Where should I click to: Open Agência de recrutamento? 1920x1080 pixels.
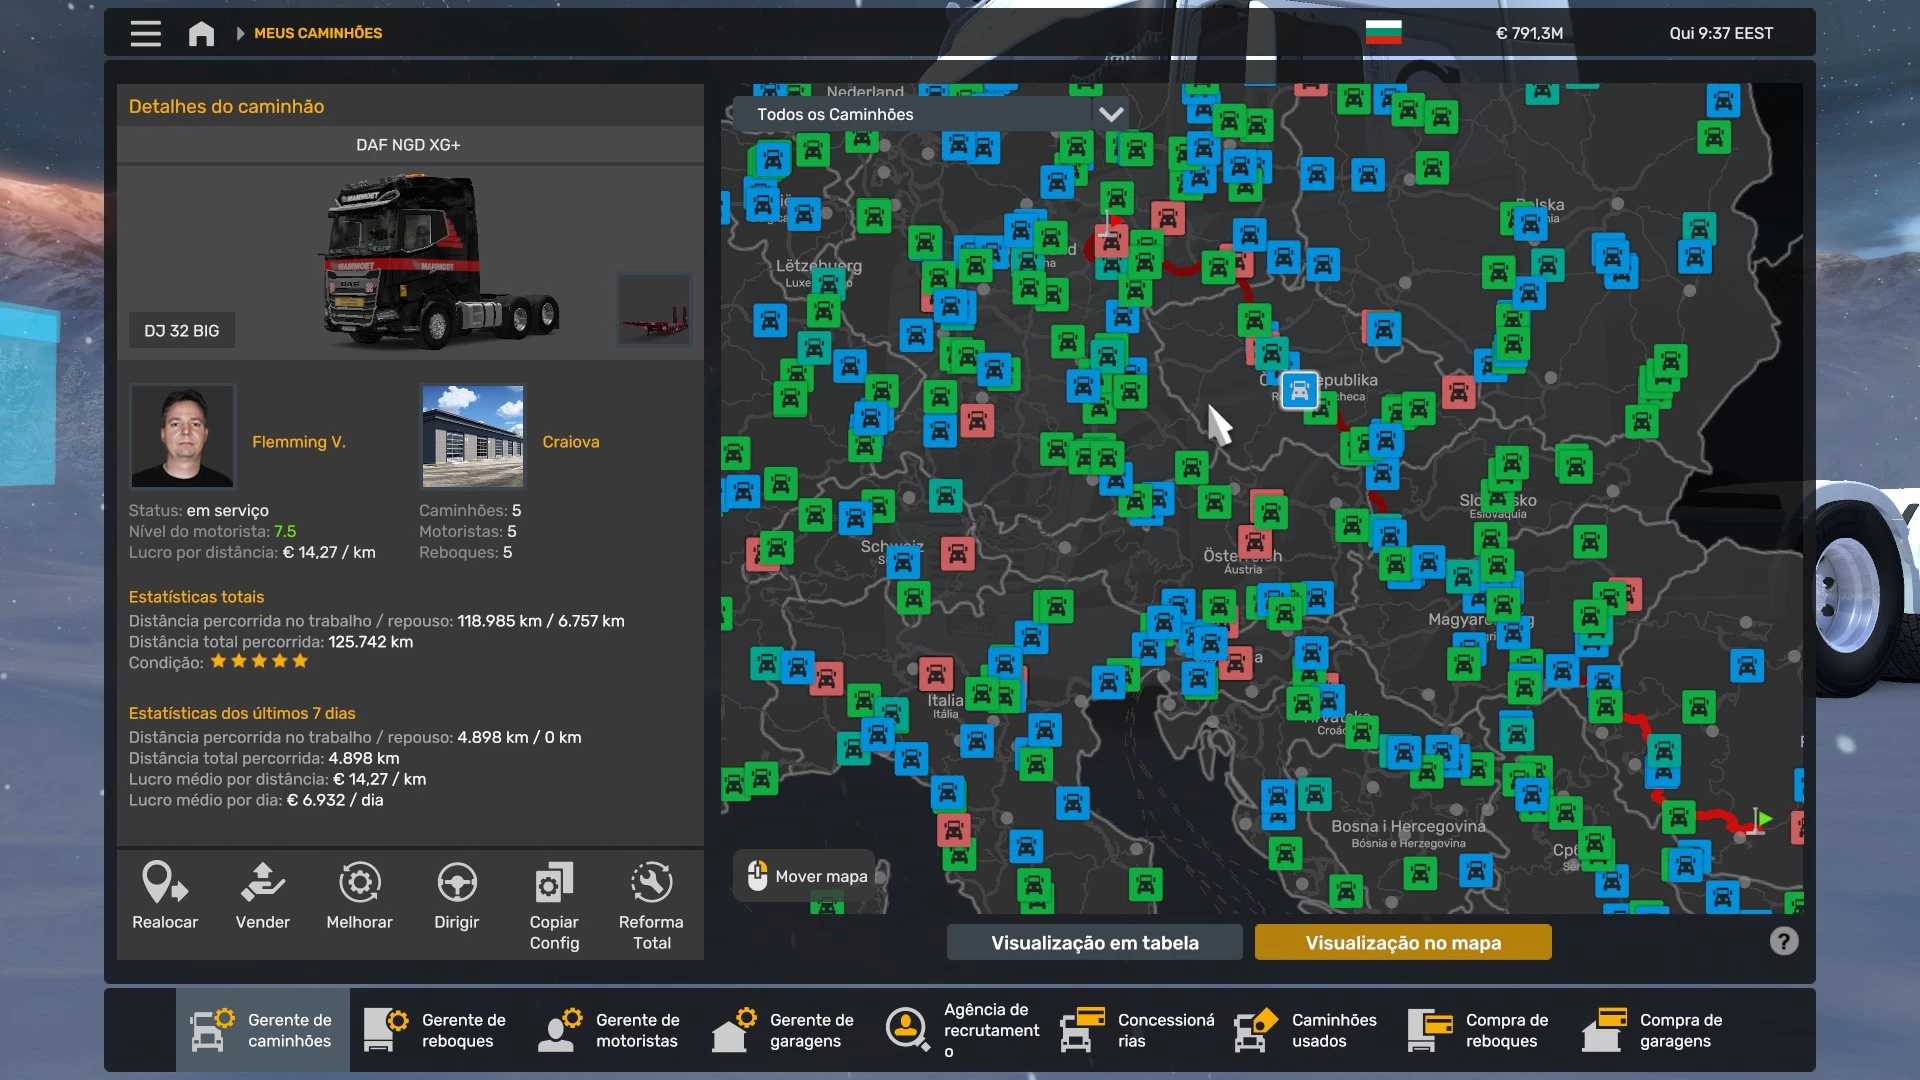(x=962, y=1030)
